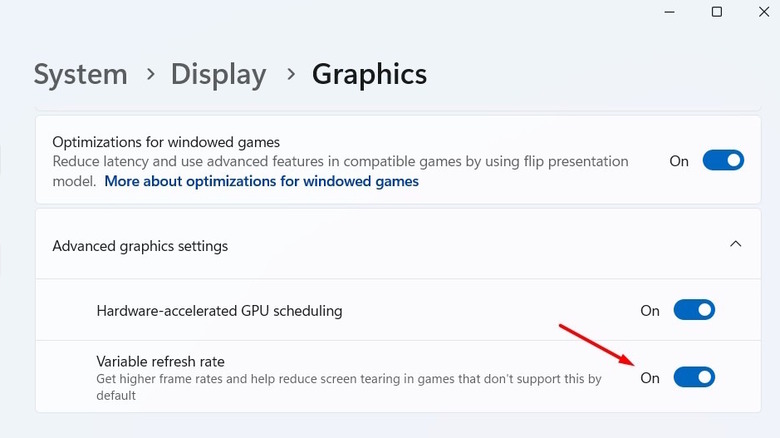Go back to System in the breadcrumb
Screen dimensions: 780x438
point(80,74)
